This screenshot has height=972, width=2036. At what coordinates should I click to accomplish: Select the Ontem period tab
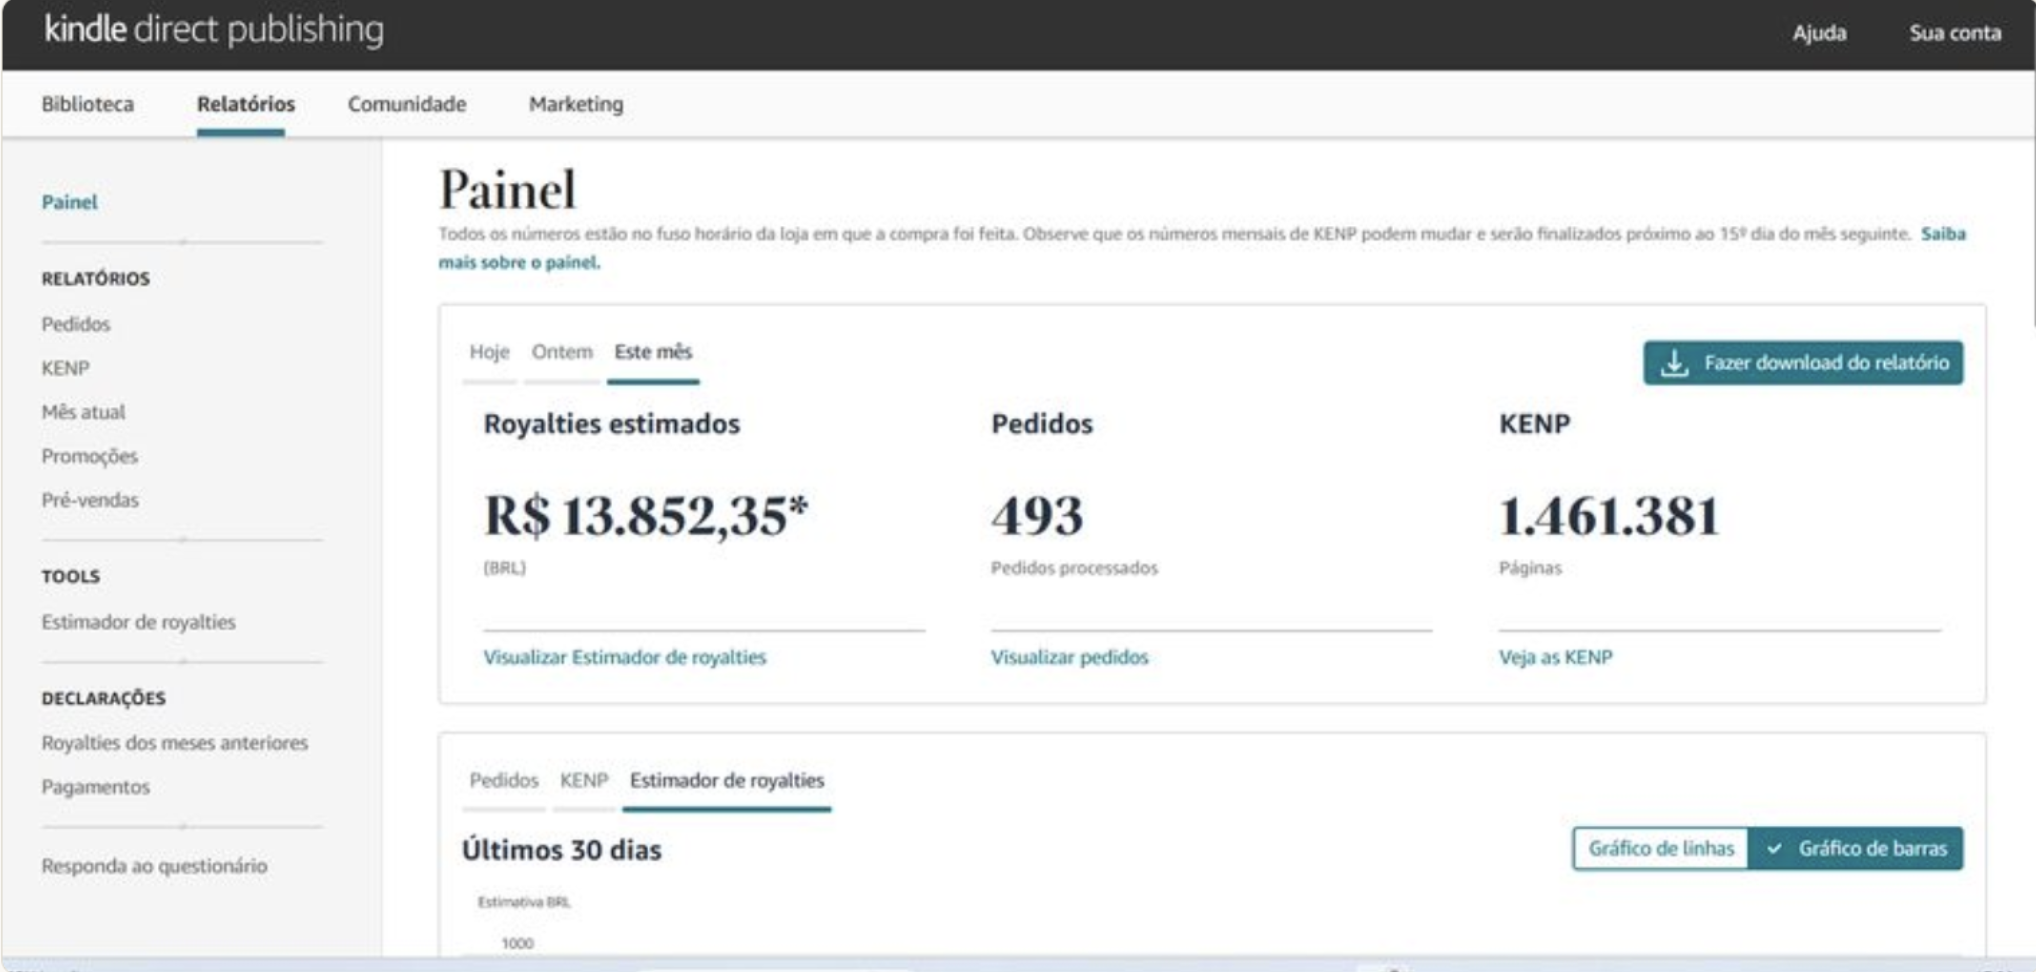click(562, 352)
